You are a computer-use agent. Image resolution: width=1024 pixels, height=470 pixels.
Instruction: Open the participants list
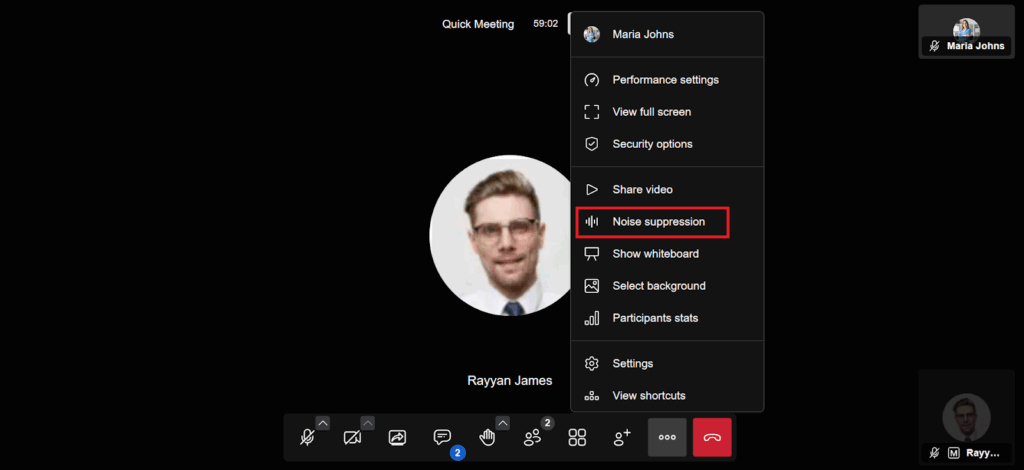pyautogui.click(x=532, y=438)
